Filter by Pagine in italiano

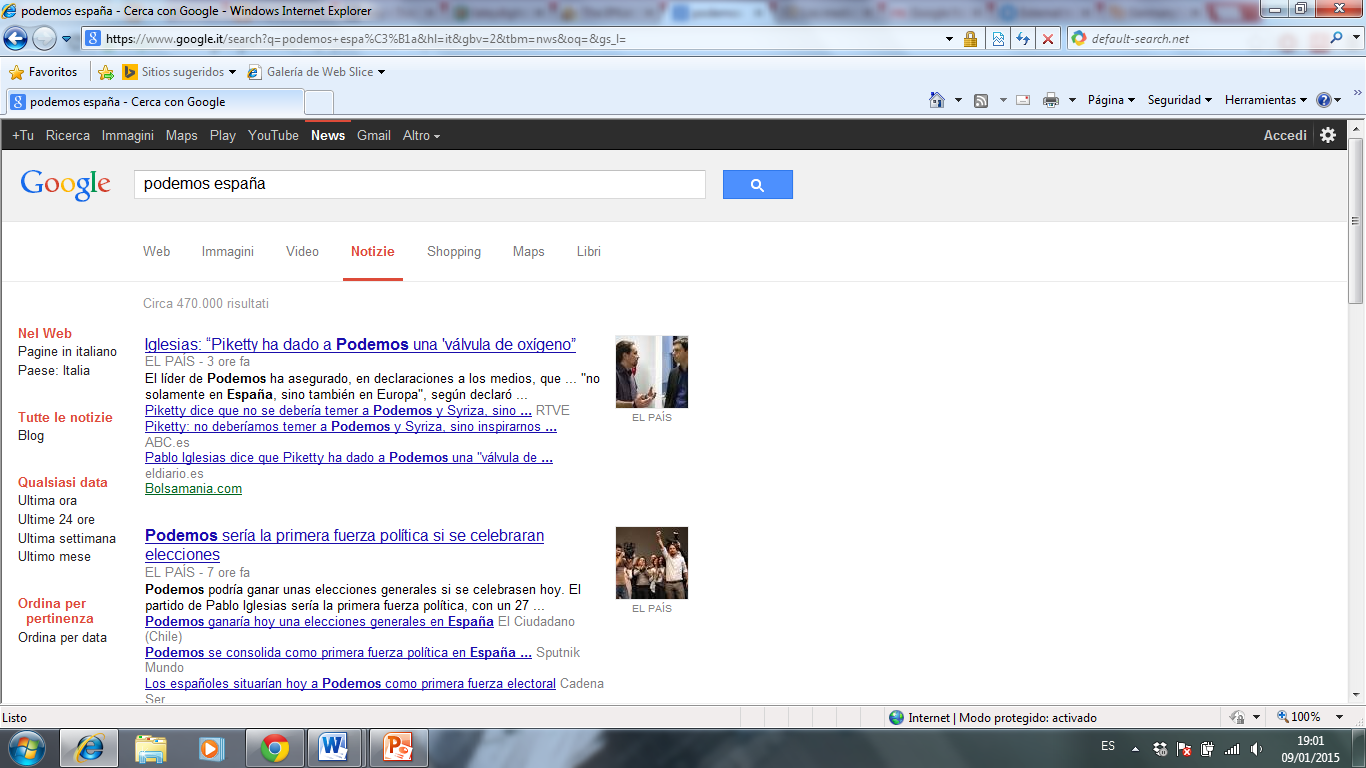(x=67, y=352)
